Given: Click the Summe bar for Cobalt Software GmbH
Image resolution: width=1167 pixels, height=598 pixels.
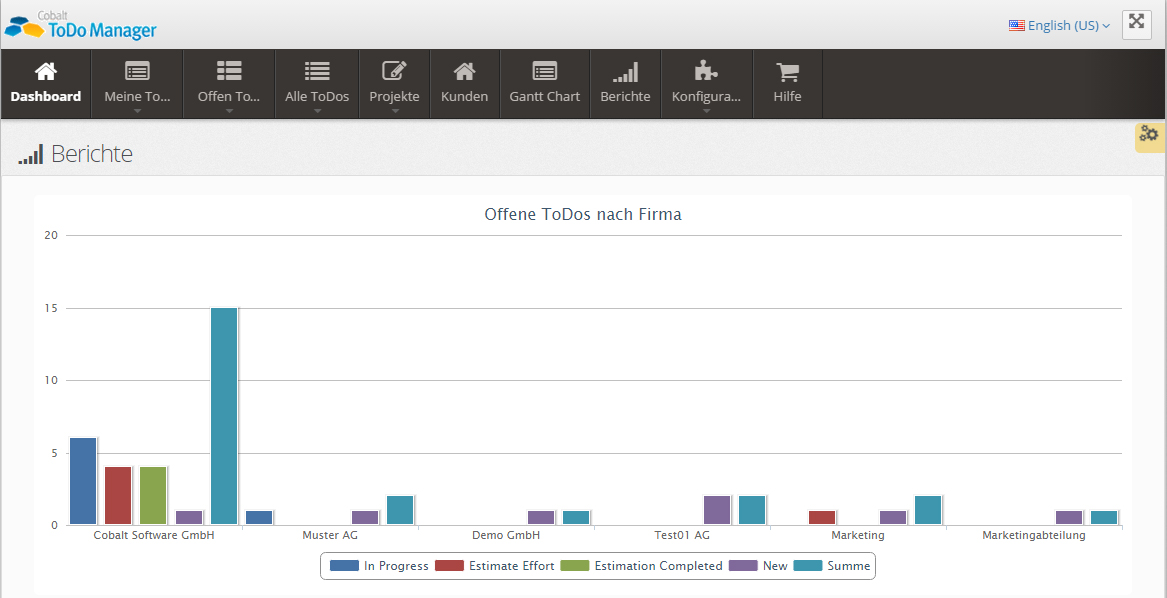Looking at the screenshot, I should [224, 415].
